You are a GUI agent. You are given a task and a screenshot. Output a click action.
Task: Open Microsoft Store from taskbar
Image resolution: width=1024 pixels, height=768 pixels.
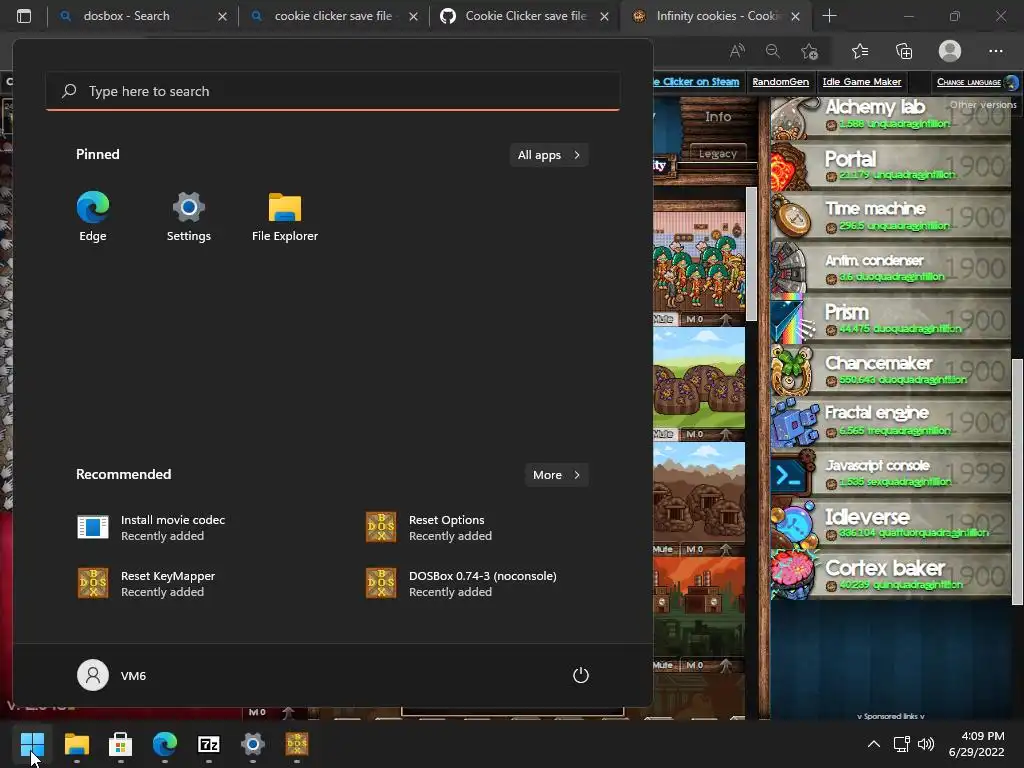[120, 744]
